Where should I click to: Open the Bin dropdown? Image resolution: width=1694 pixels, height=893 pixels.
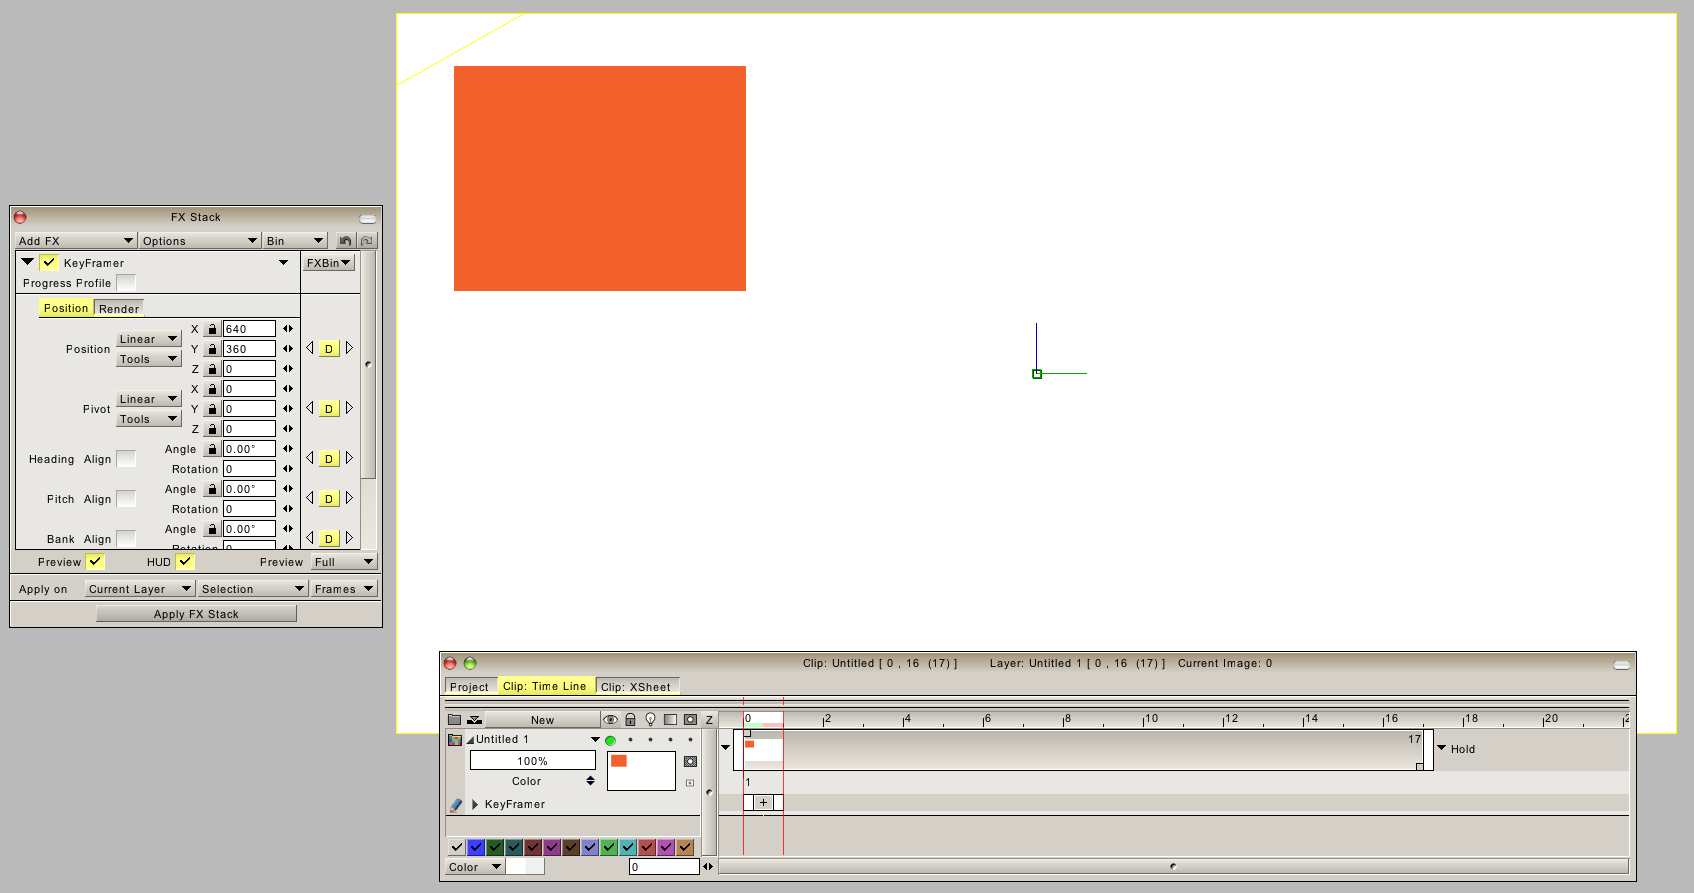coord(295,241)
